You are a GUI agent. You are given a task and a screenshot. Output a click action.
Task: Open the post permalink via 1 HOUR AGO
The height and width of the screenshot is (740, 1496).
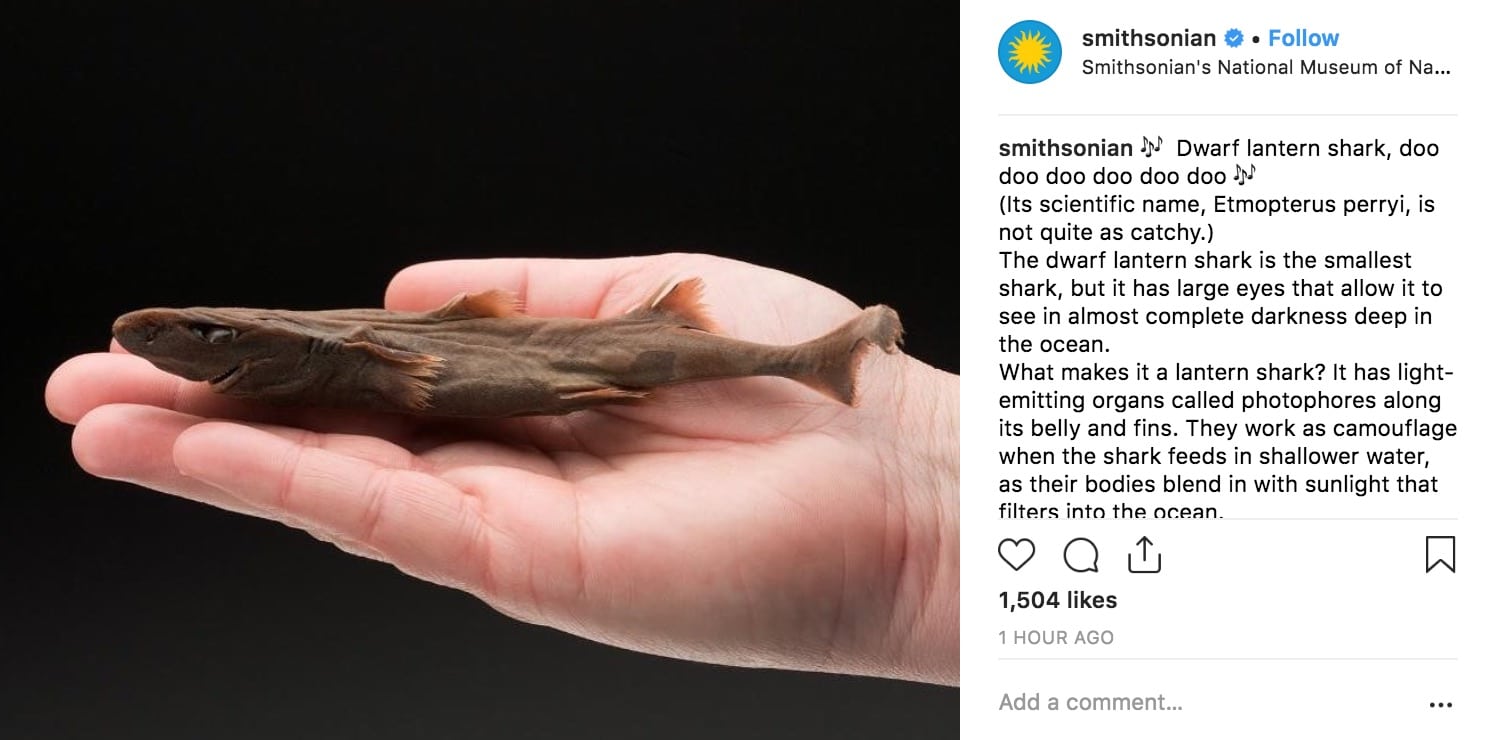coord(1056,637)
